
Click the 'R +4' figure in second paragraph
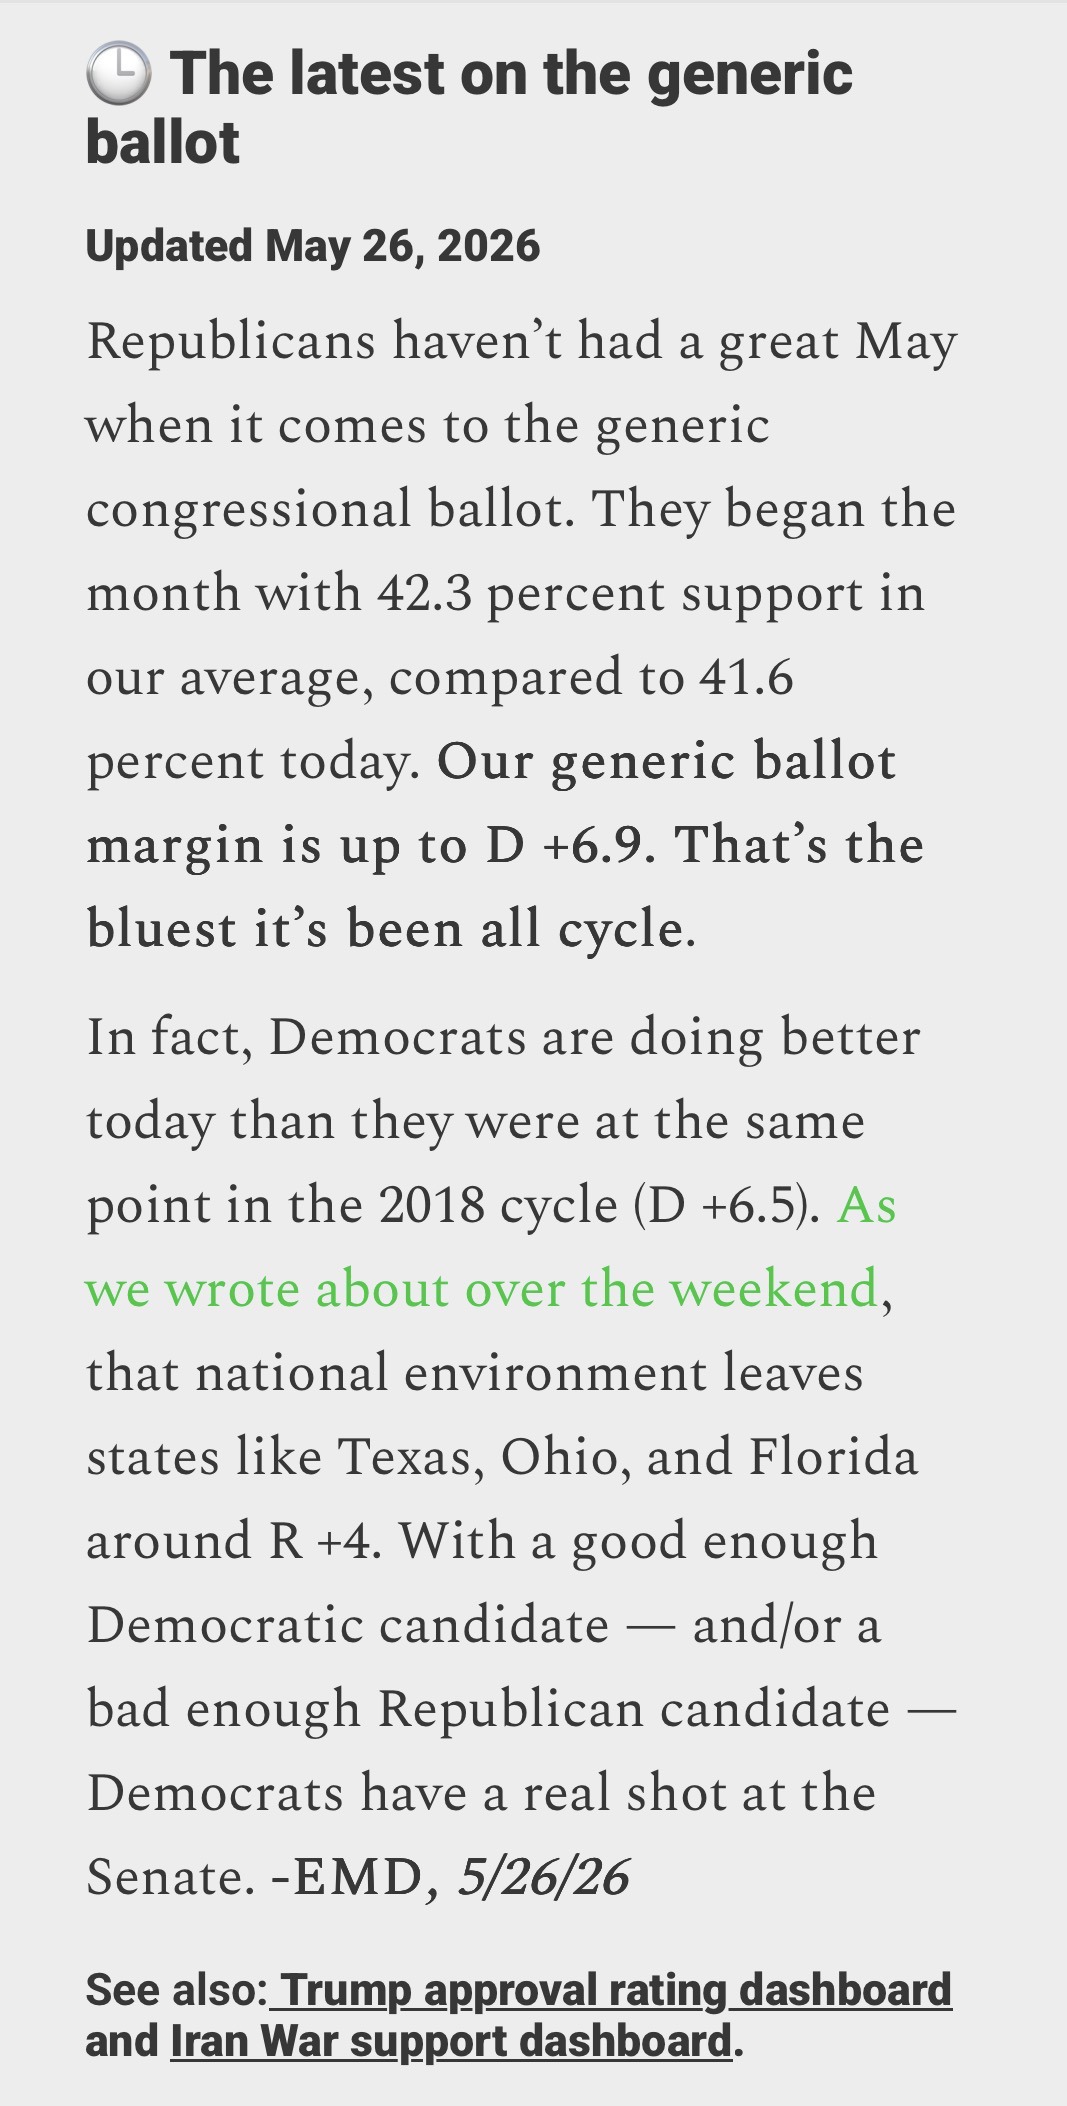point(322,1541)
